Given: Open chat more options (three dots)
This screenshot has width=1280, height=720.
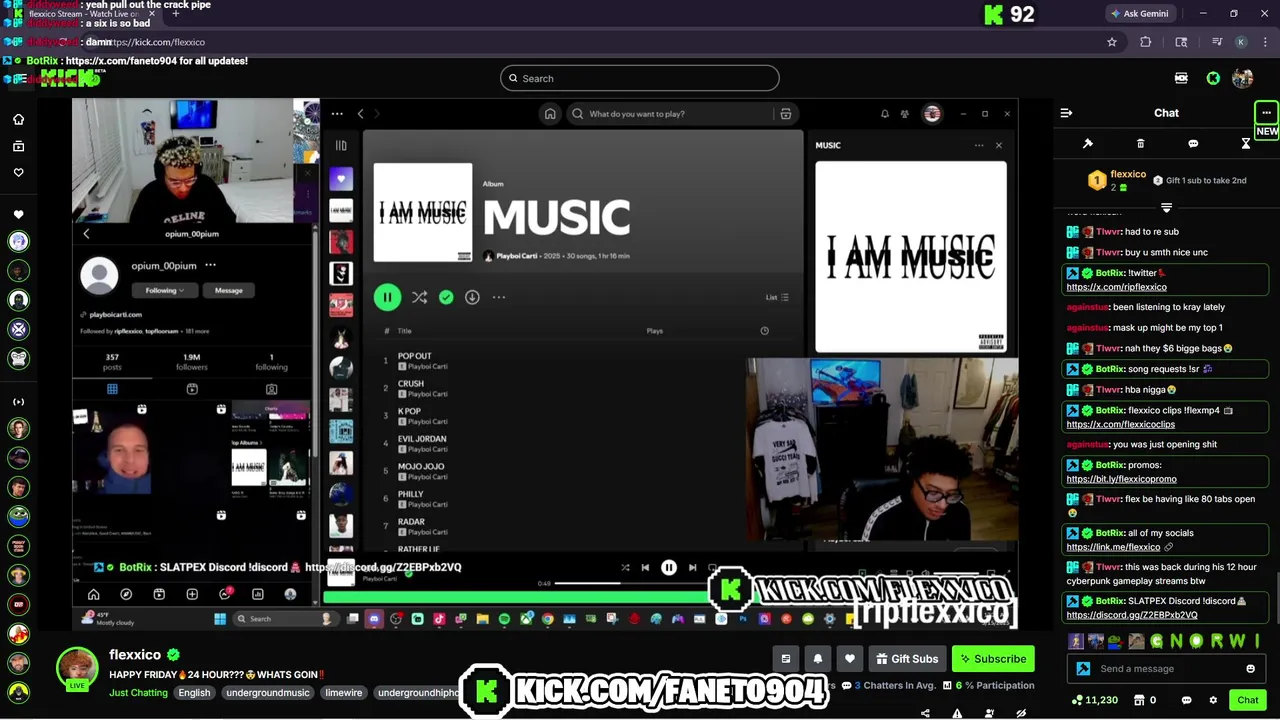Looking at the screenshot, I should (1266, 113).
